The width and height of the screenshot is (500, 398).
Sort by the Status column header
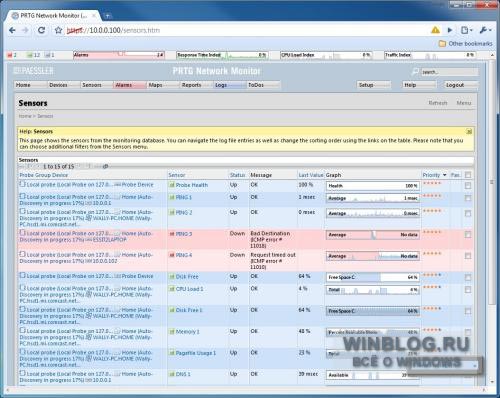click(237, 175)
